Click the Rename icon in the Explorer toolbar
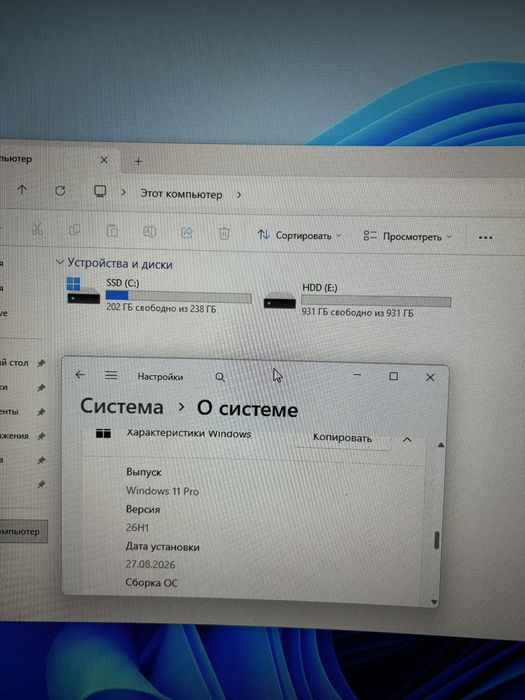525x700 pixels. (149, 231)
